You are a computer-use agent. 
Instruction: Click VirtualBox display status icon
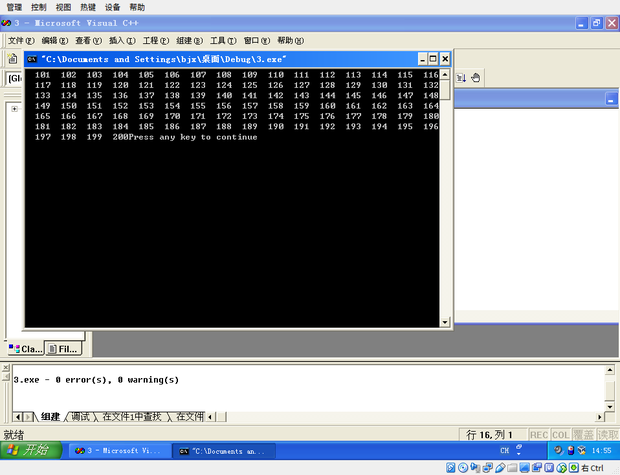click(524, 468)
